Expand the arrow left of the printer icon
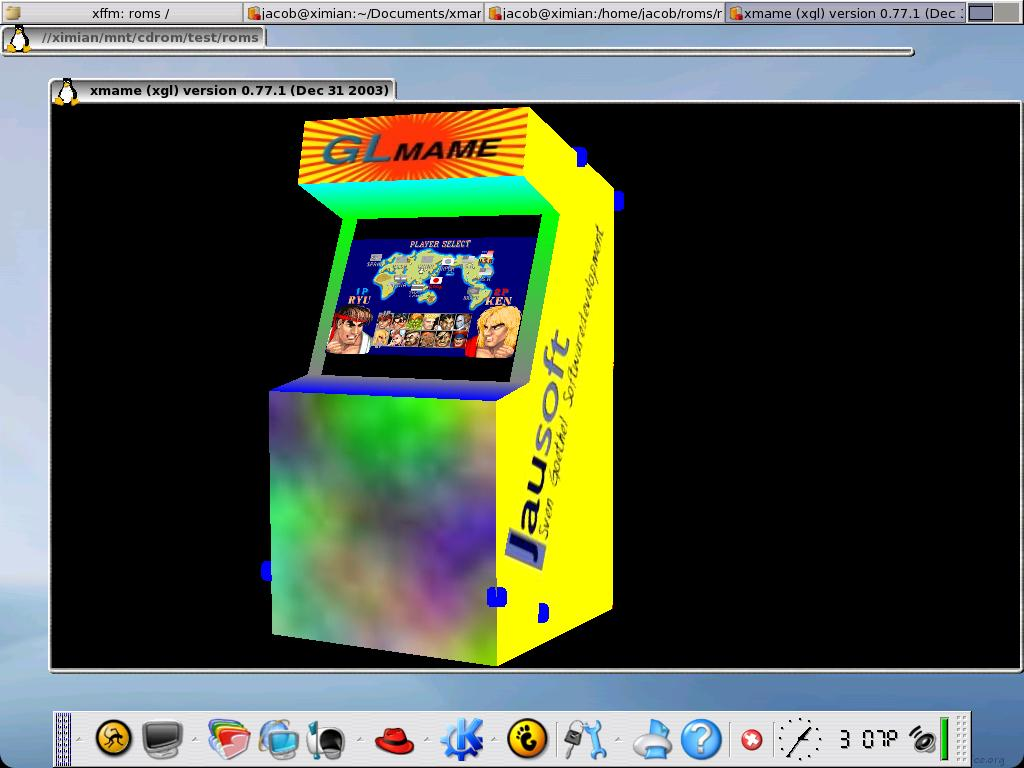Image resolution: width=1024 pixels, height=768 pixels. 618,739
